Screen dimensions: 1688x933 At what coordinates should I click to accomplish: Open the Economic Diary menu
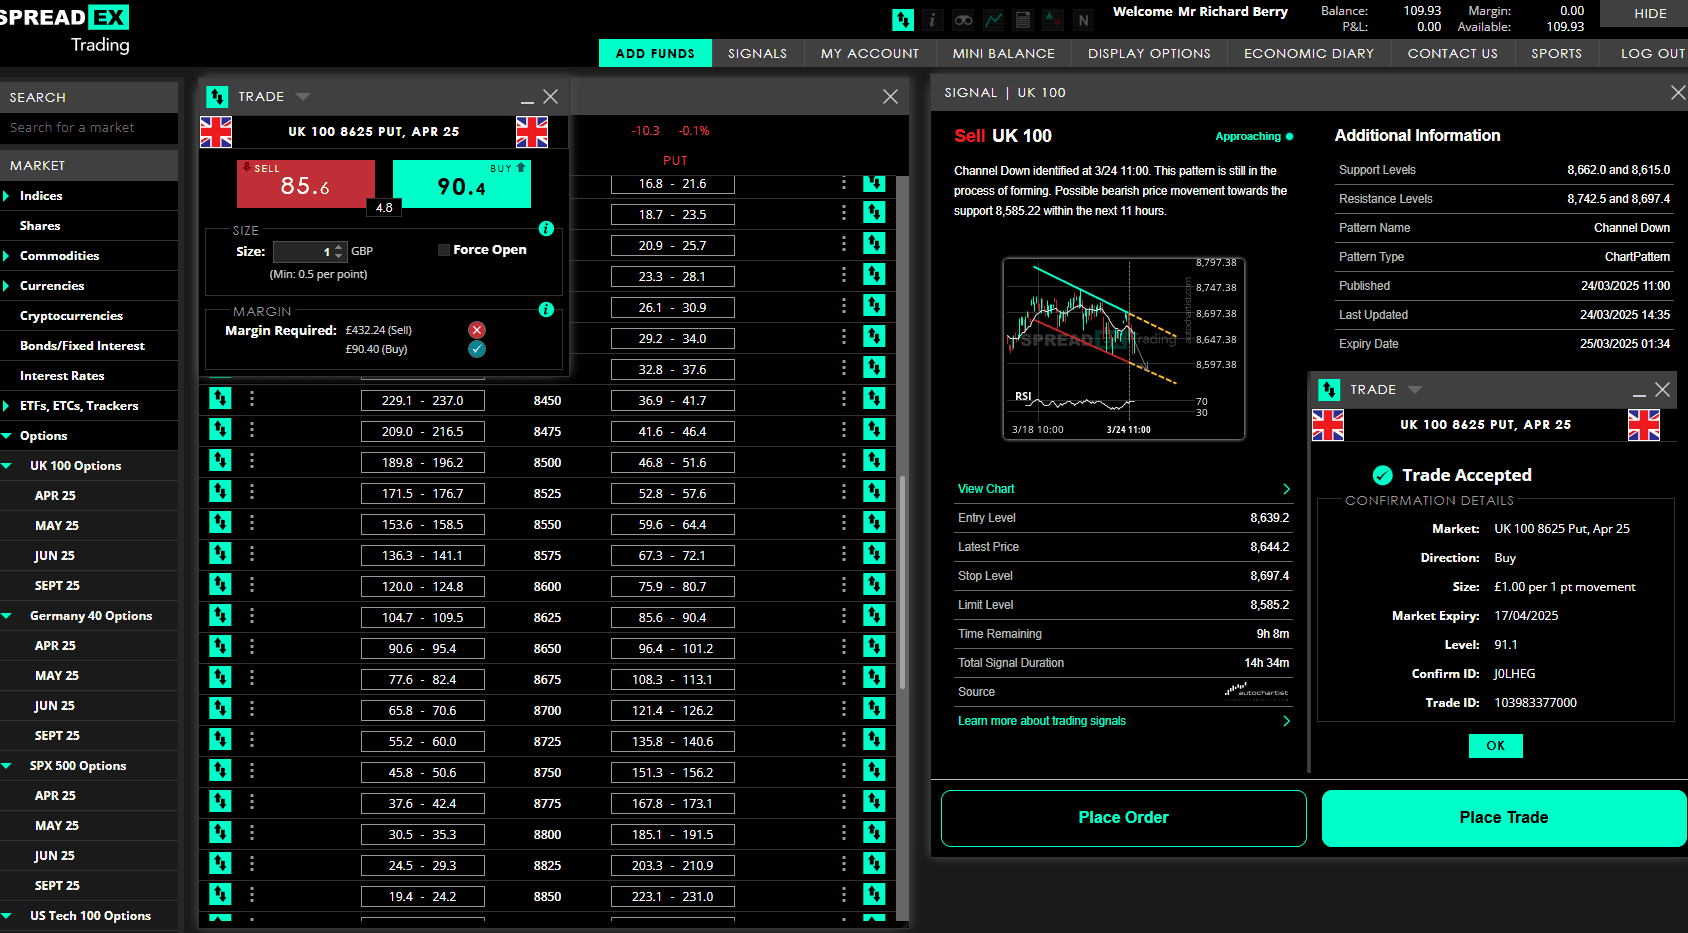point(1308,54)
